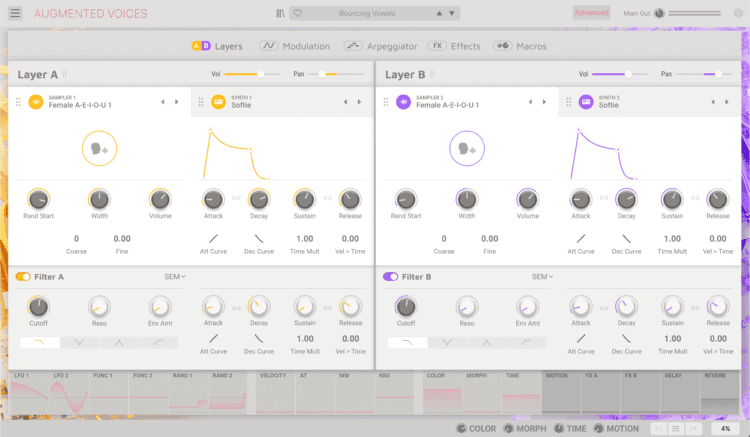Switch to the Arpeggiator tab
This screenshot has height=437, width=750.
(381, 46)
